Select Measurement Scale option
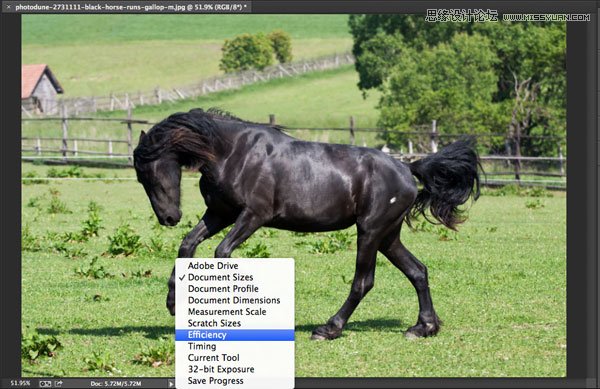 (235, 311)
